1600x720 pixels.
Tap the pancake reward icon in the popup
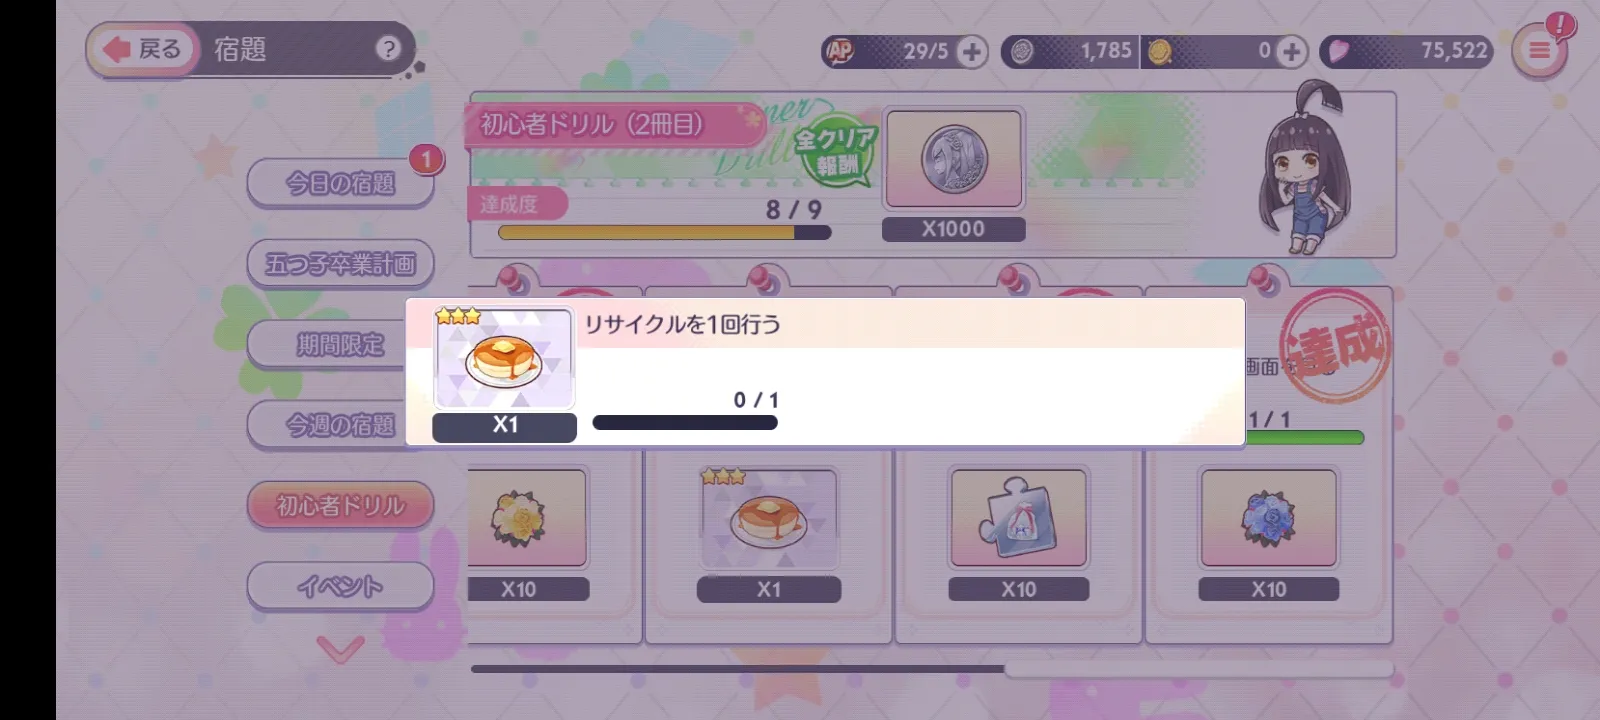504,358
